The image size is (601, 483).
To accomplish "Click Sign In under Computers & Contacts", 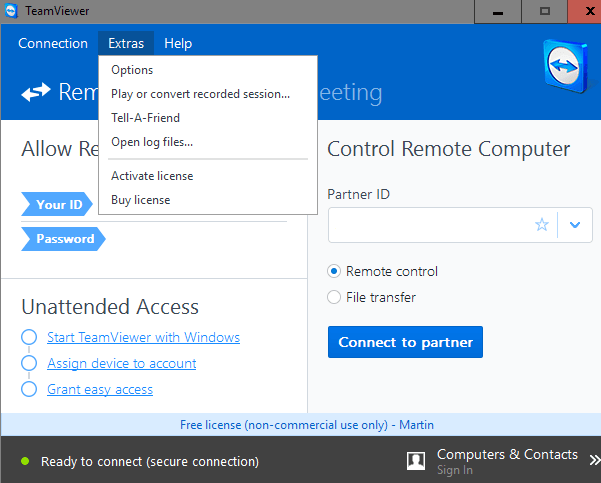I will (455, 470).
